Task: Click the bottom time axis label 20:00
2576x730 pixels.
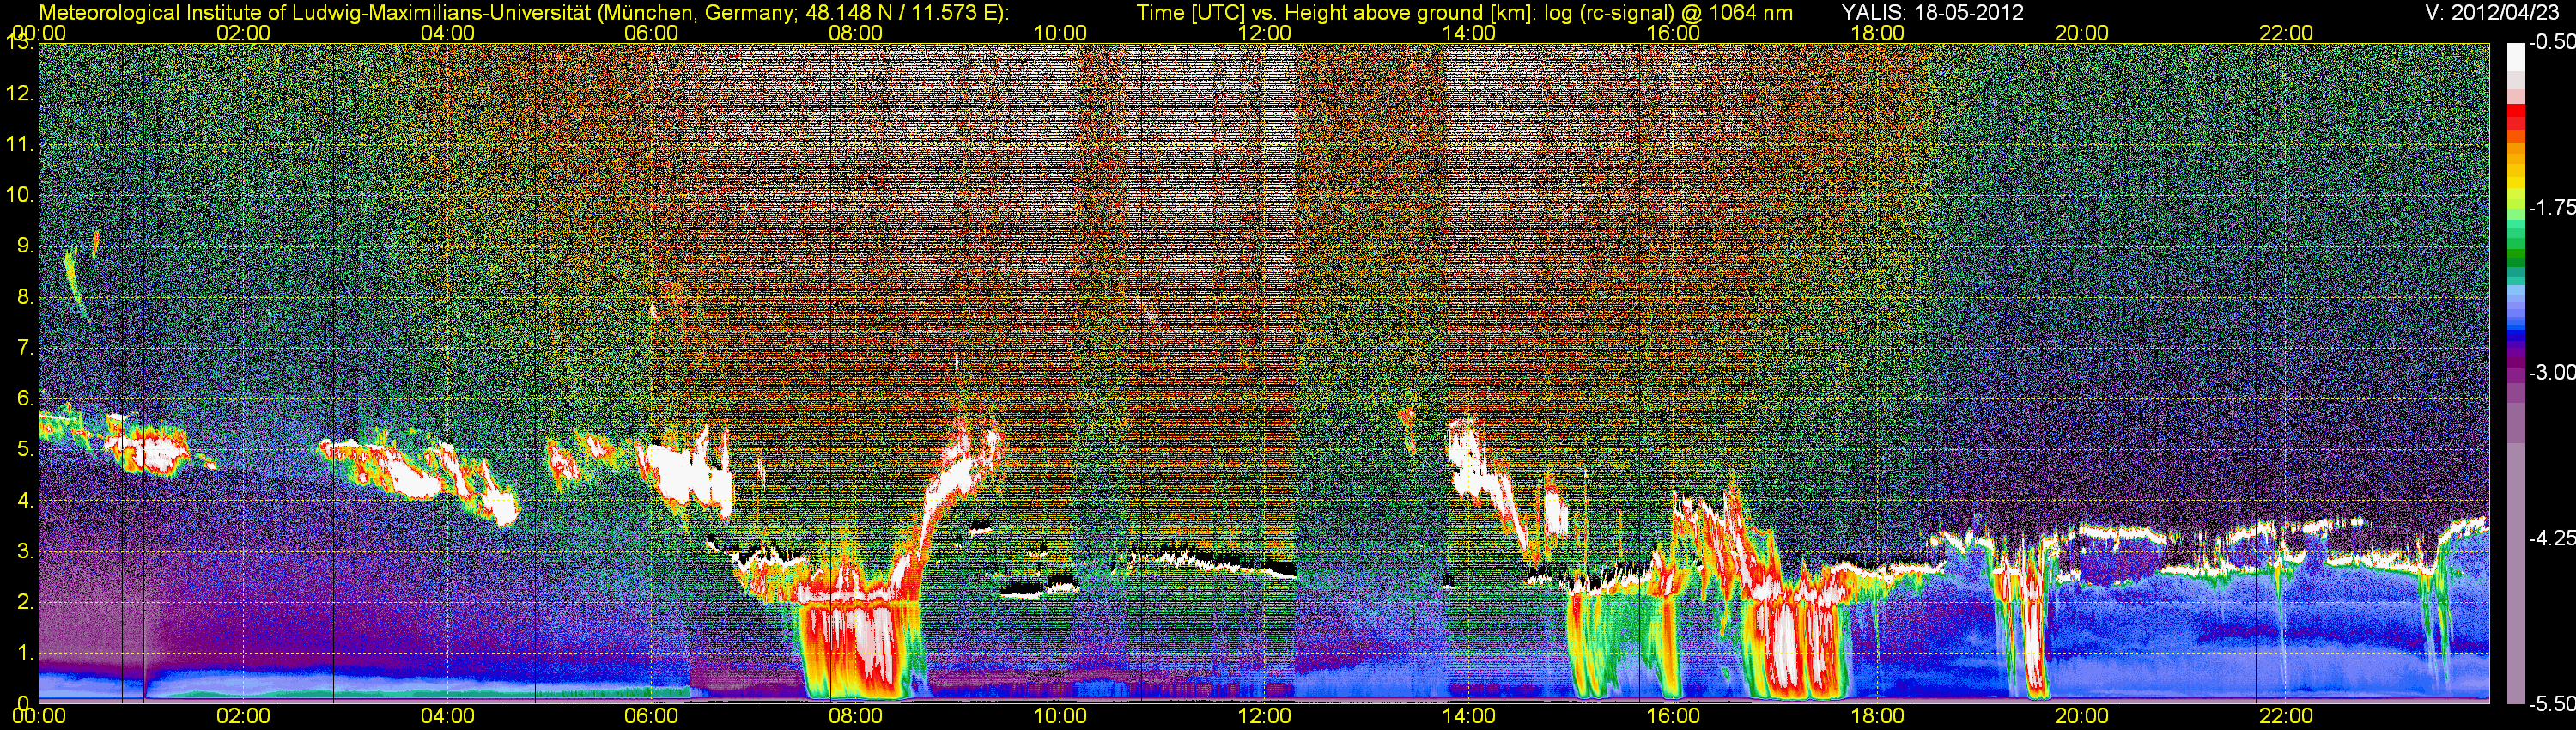Action: click(2082, 716)
